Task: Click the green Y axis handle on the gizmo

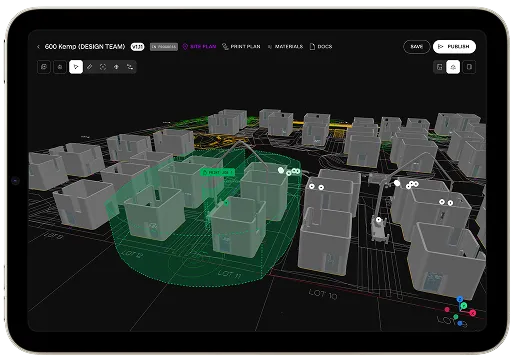Action: point(464,305)
